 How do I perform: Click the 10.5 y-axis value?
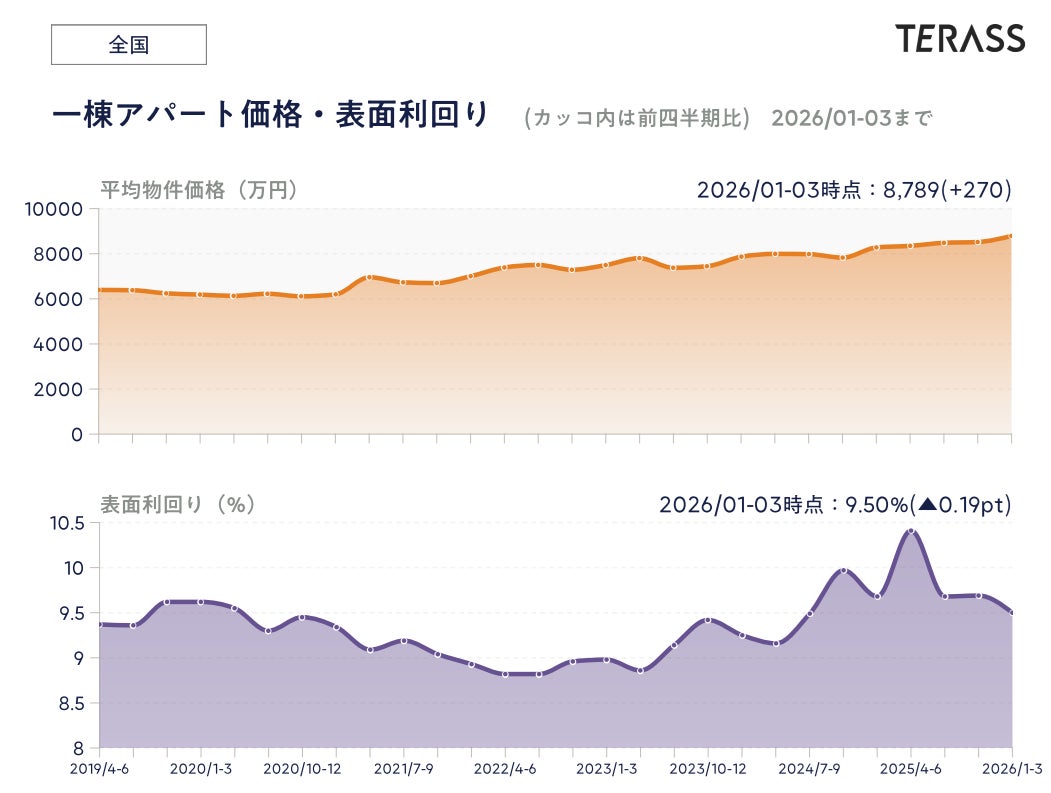68,523
